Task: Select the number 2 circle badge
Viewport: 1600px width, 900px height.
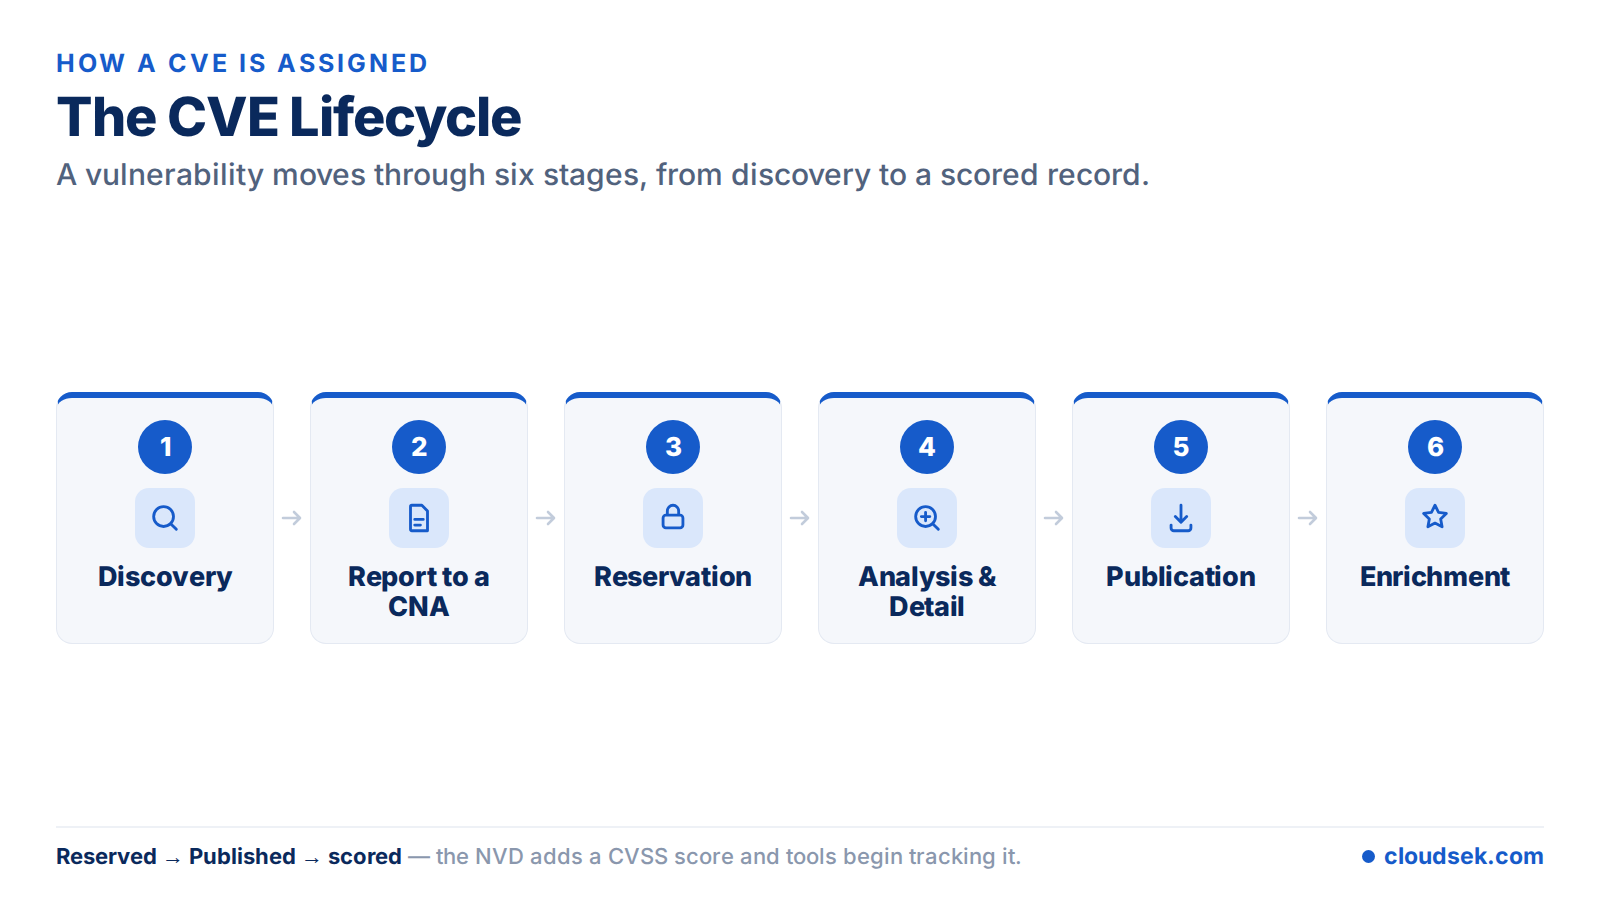Action: click(419, 447)
